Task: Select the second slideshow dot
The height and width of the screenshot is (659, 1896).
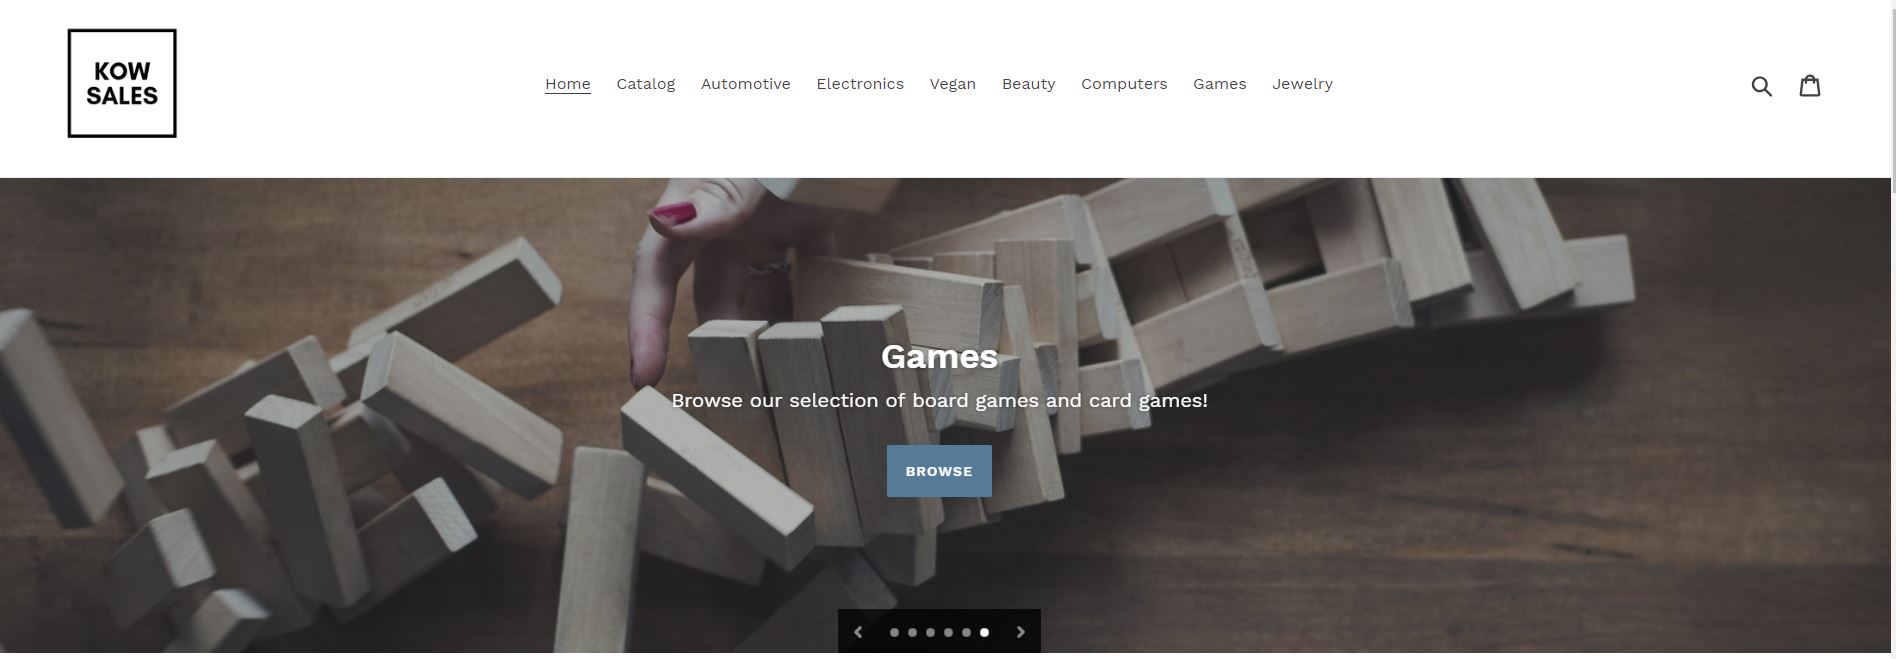Action: tap(912, 632)
